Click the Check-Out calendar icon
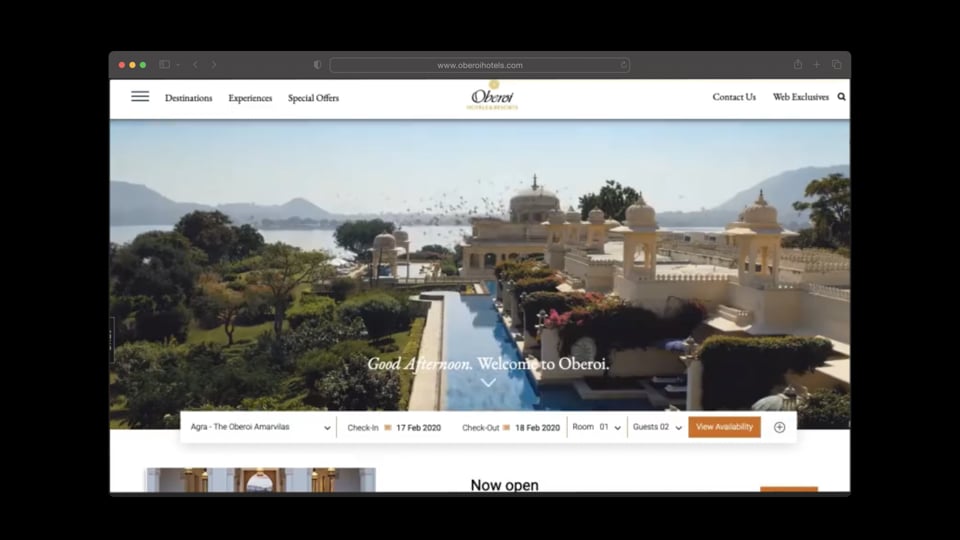960x540 pixels. point(506,428)
